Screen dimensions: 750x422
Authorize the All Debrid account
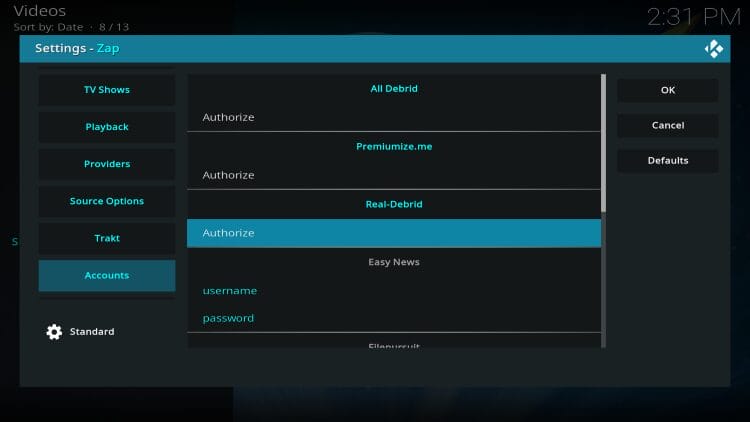click(394, 117)
